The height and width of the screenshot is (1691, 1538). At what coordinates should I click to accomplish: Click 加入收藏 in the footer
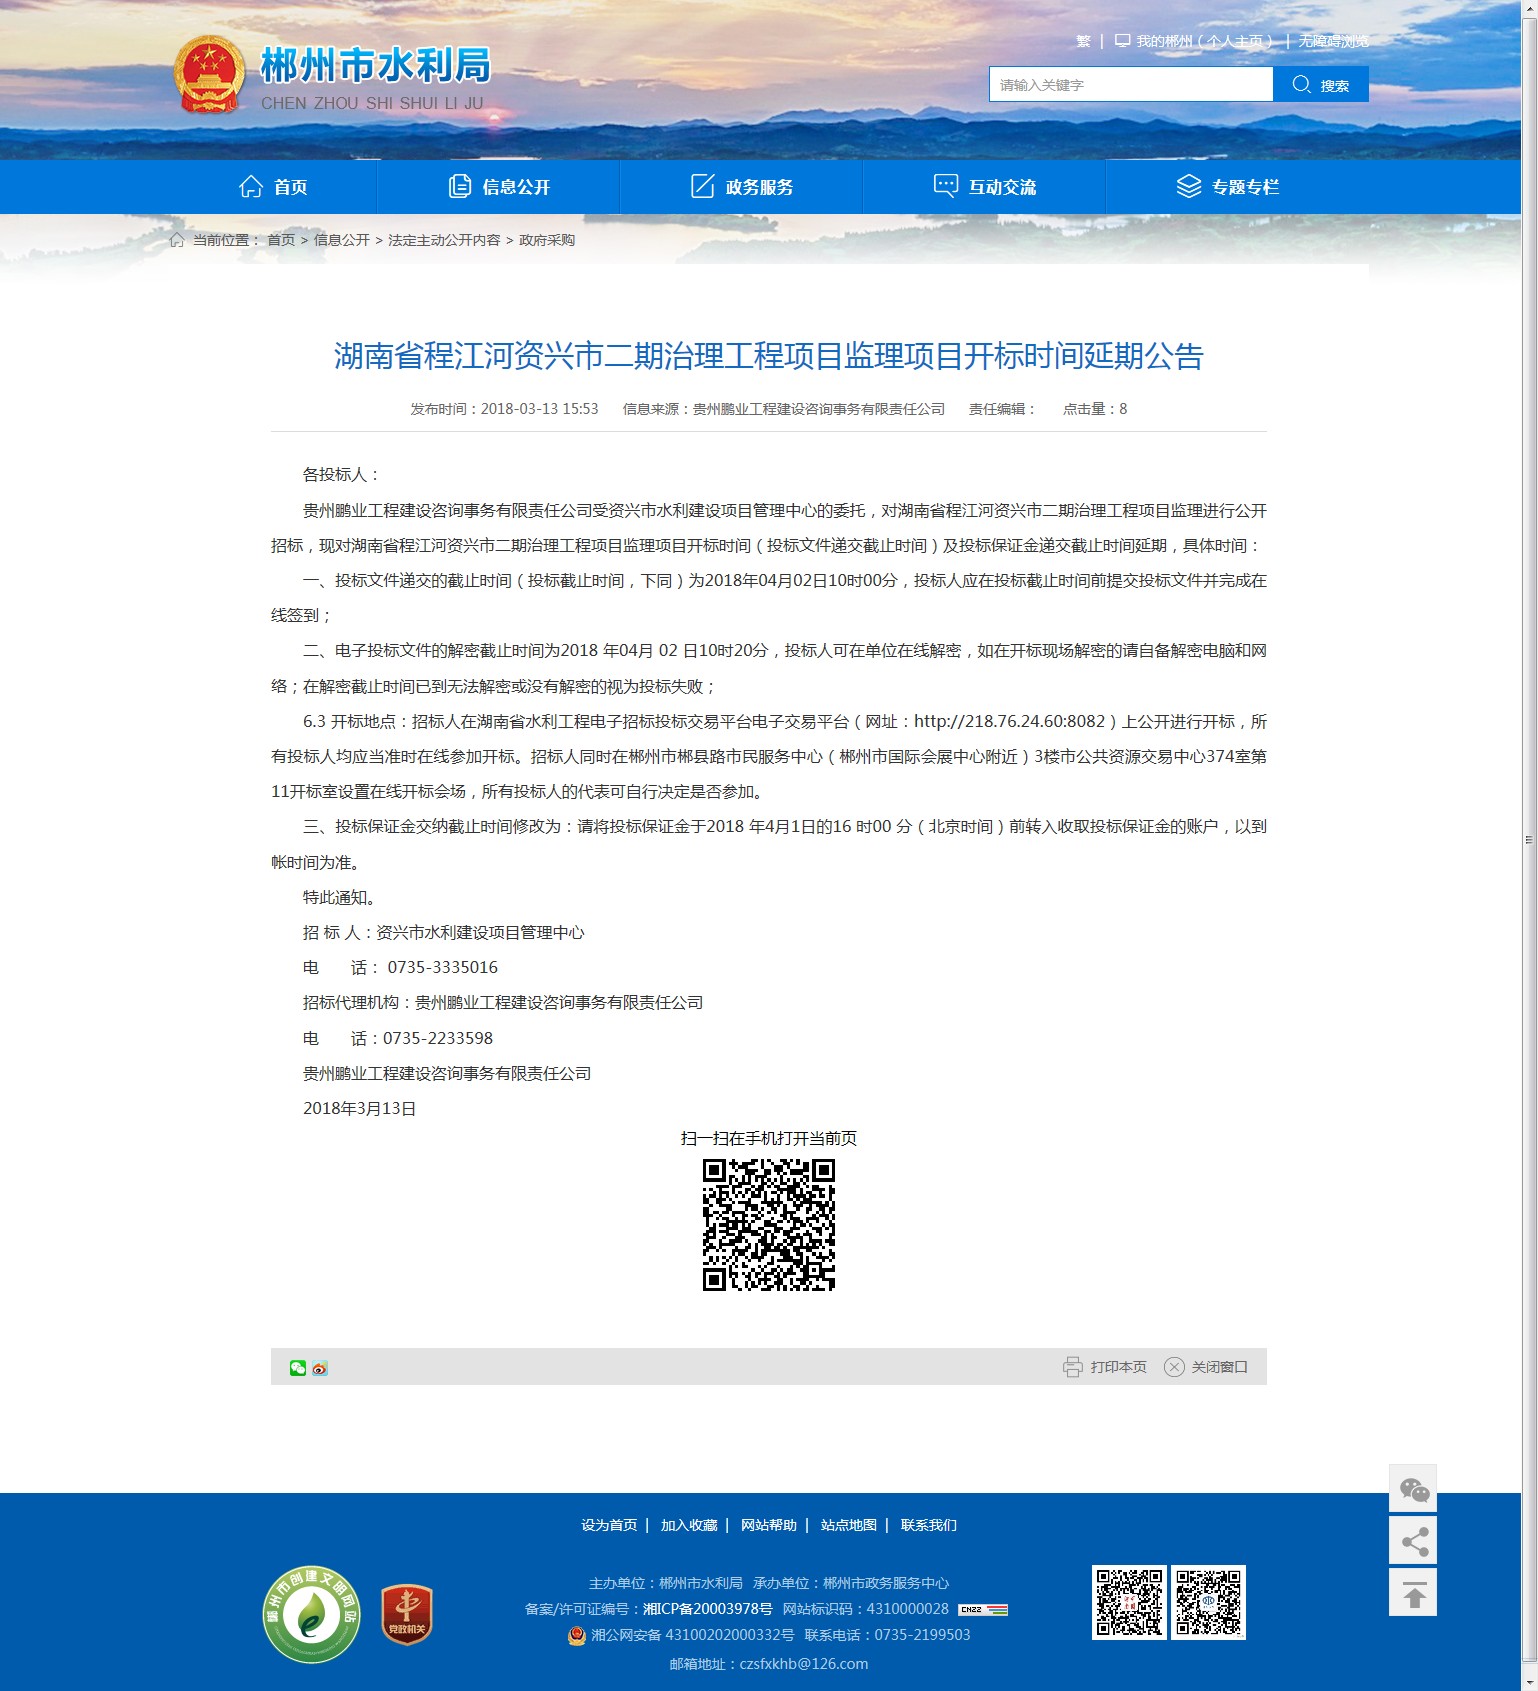coord(689,1525)
